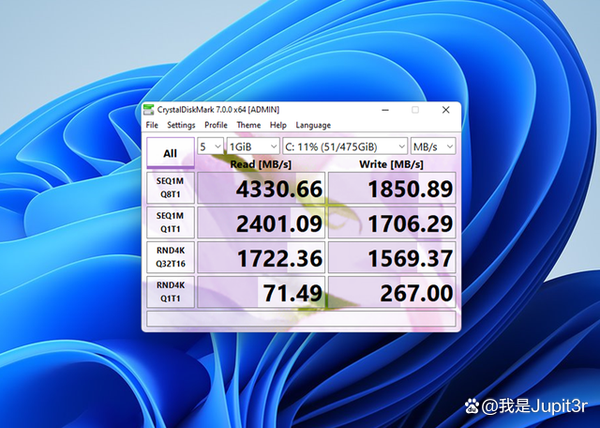Start the SEQ1M Q8T1 test

[x=170, y=188]
